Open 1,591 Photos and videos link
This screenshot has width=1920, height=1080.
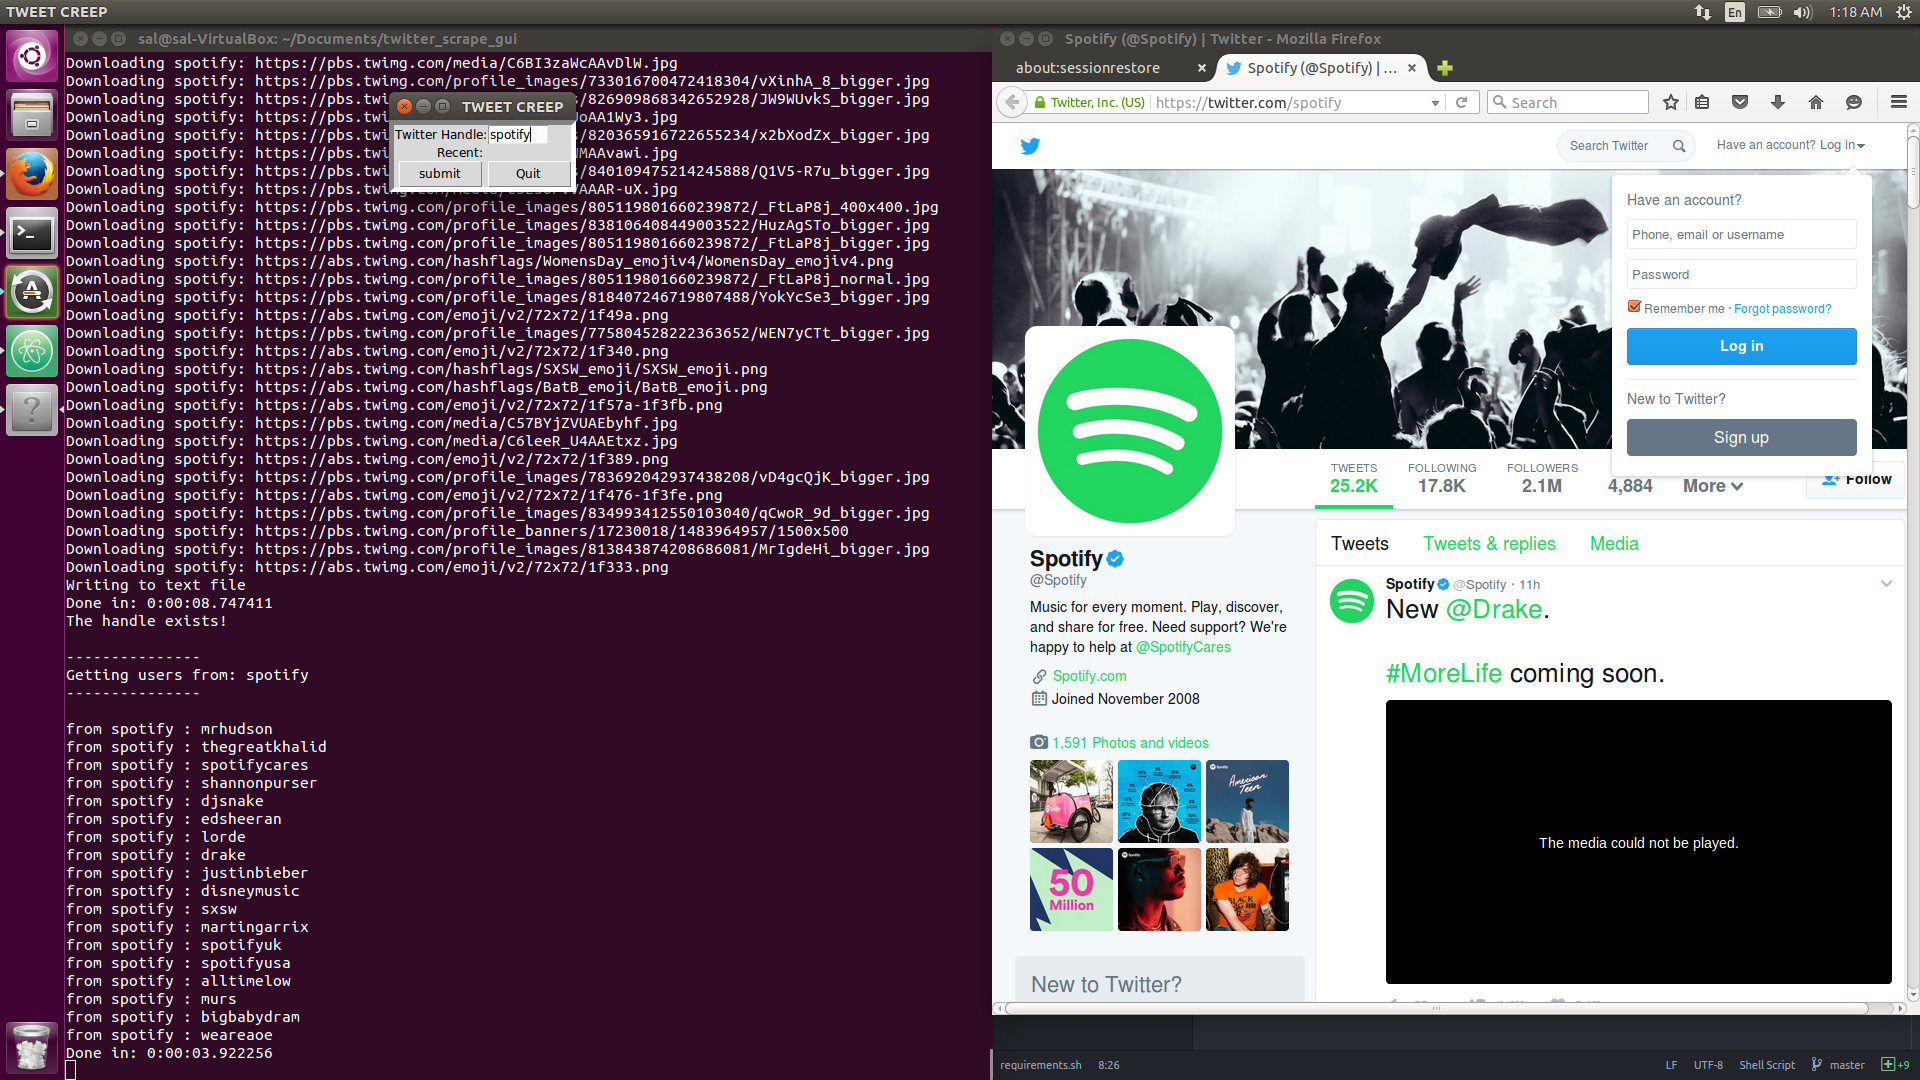1130,743
